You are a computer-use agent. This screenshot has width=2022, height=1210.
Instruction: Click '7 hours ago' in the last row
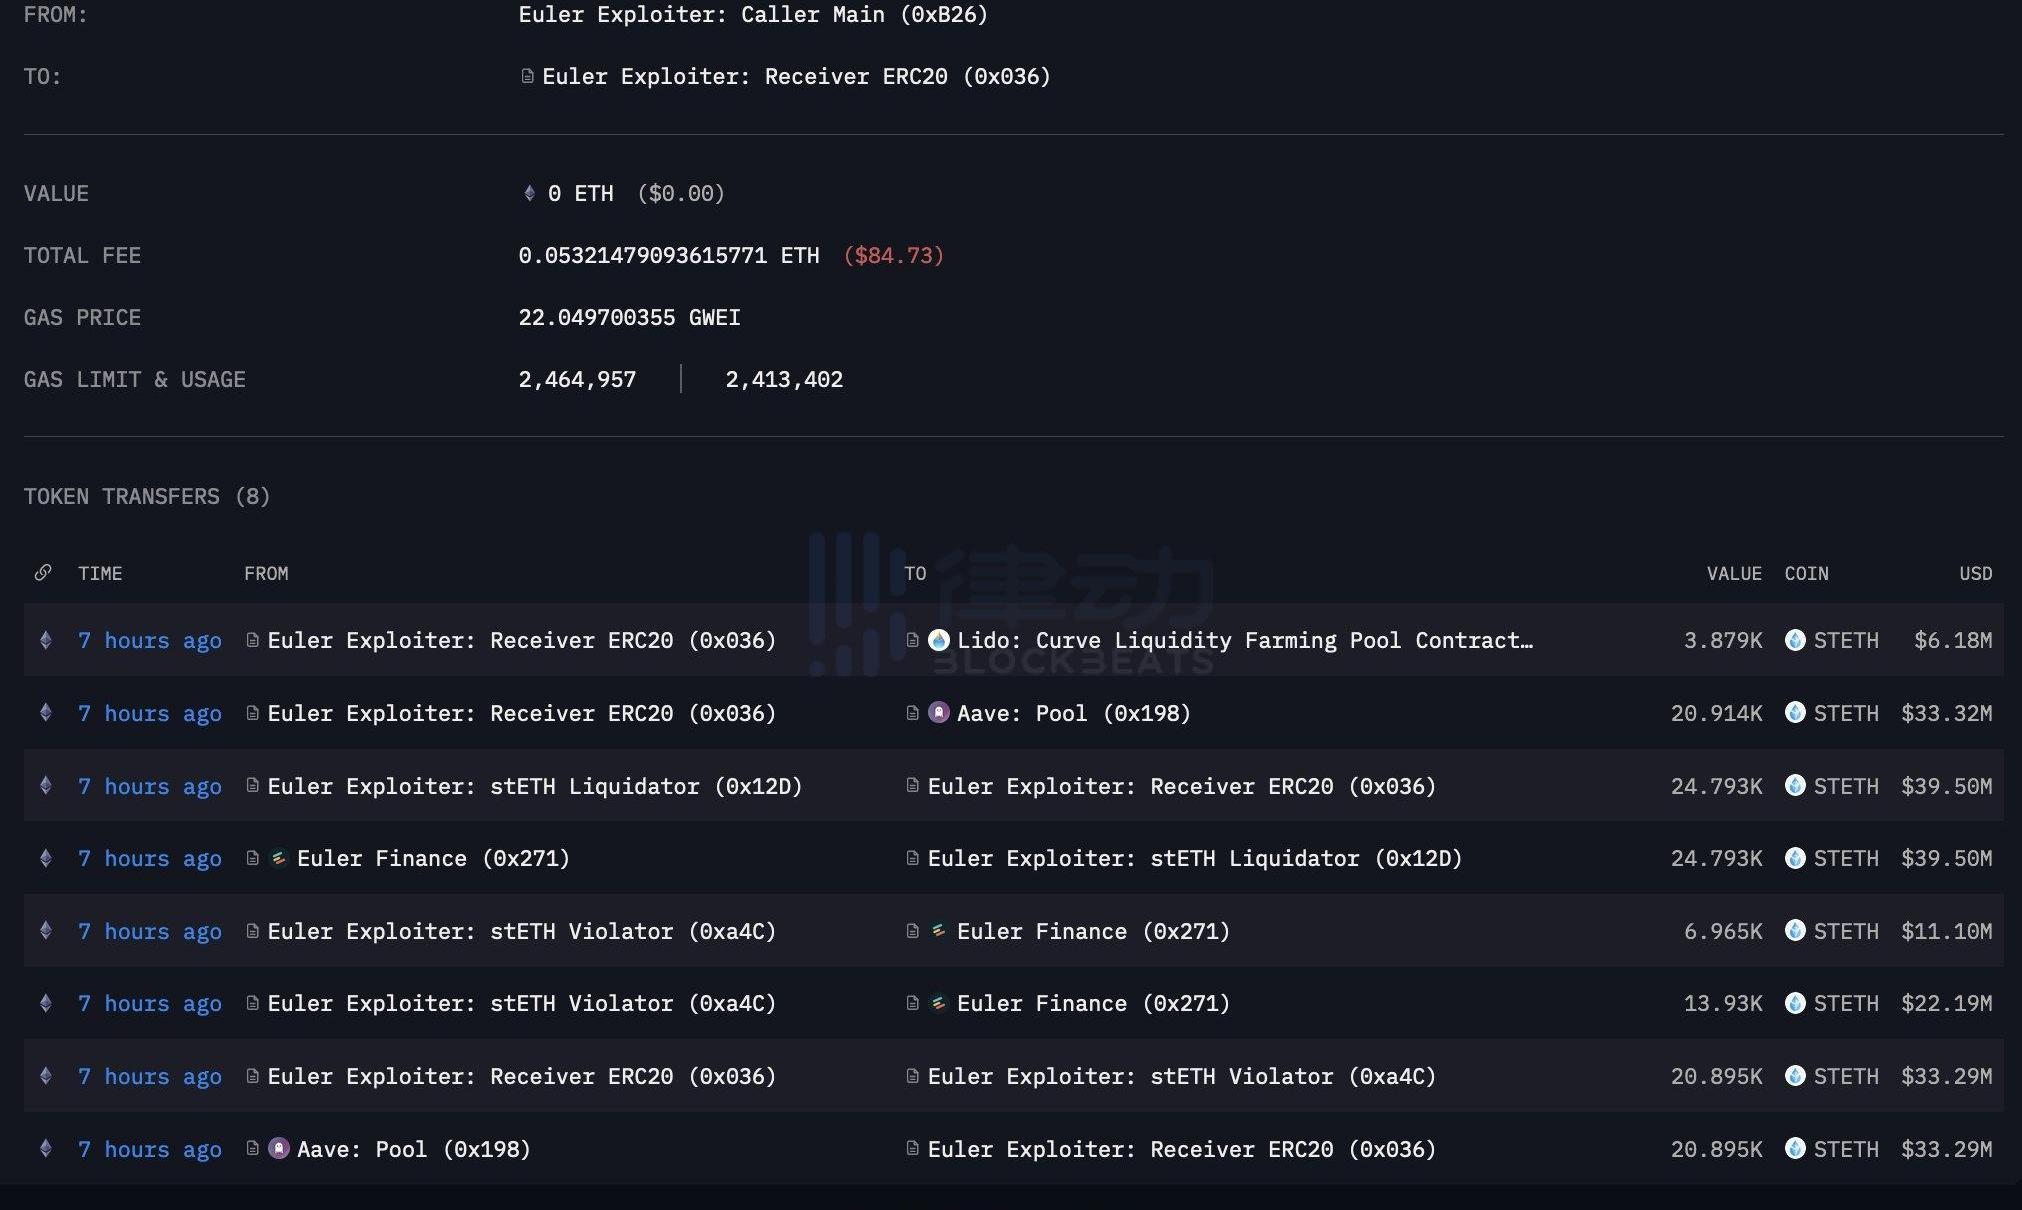coord(150,1149)
